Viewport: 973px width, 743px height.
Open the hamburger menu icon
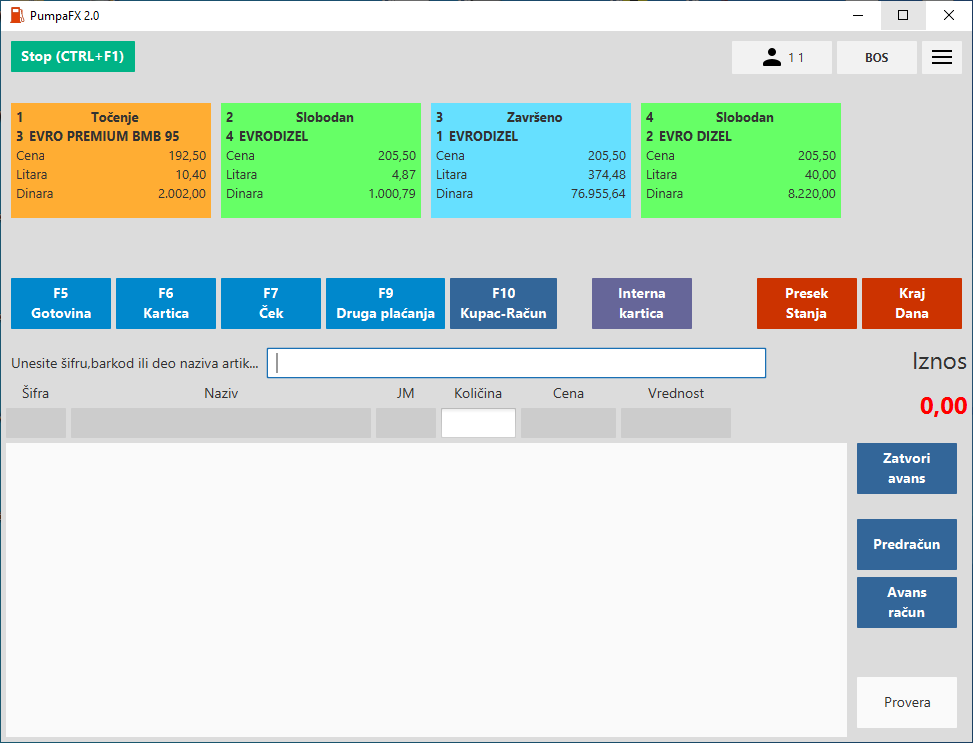click(941, 58)
